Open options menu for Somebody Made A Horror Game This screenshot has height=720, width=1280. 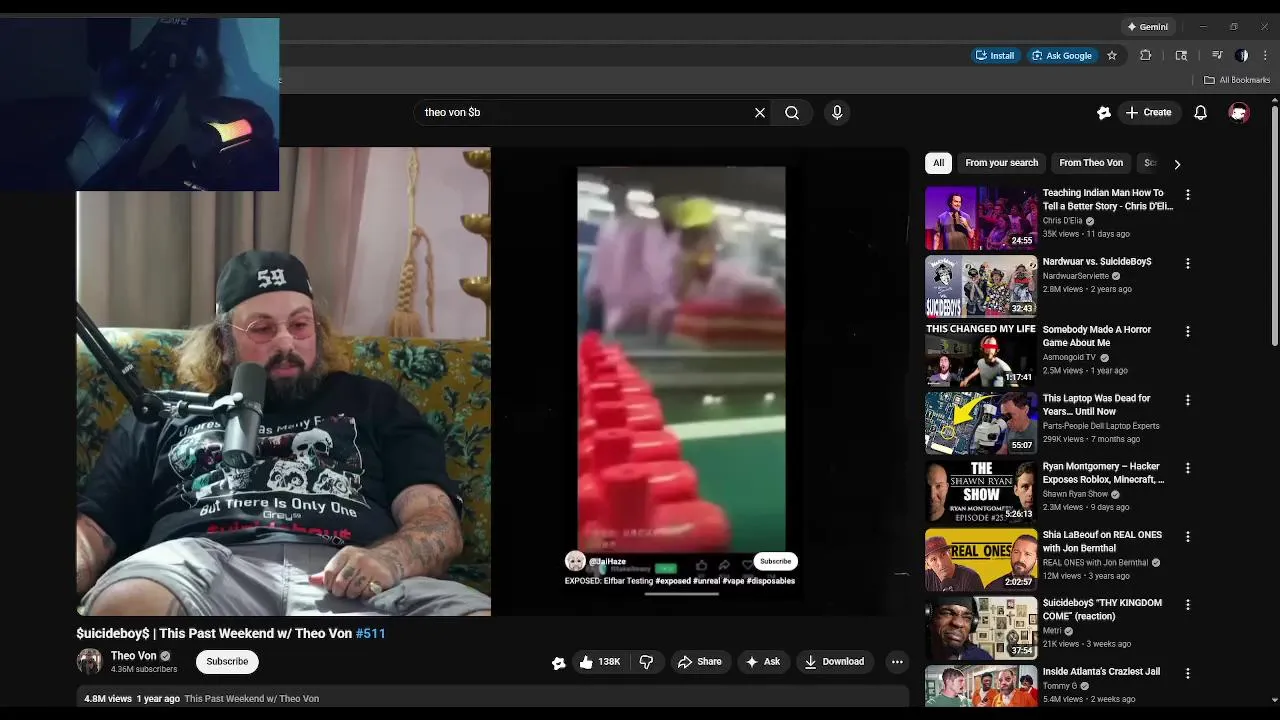click(1188, 332)
